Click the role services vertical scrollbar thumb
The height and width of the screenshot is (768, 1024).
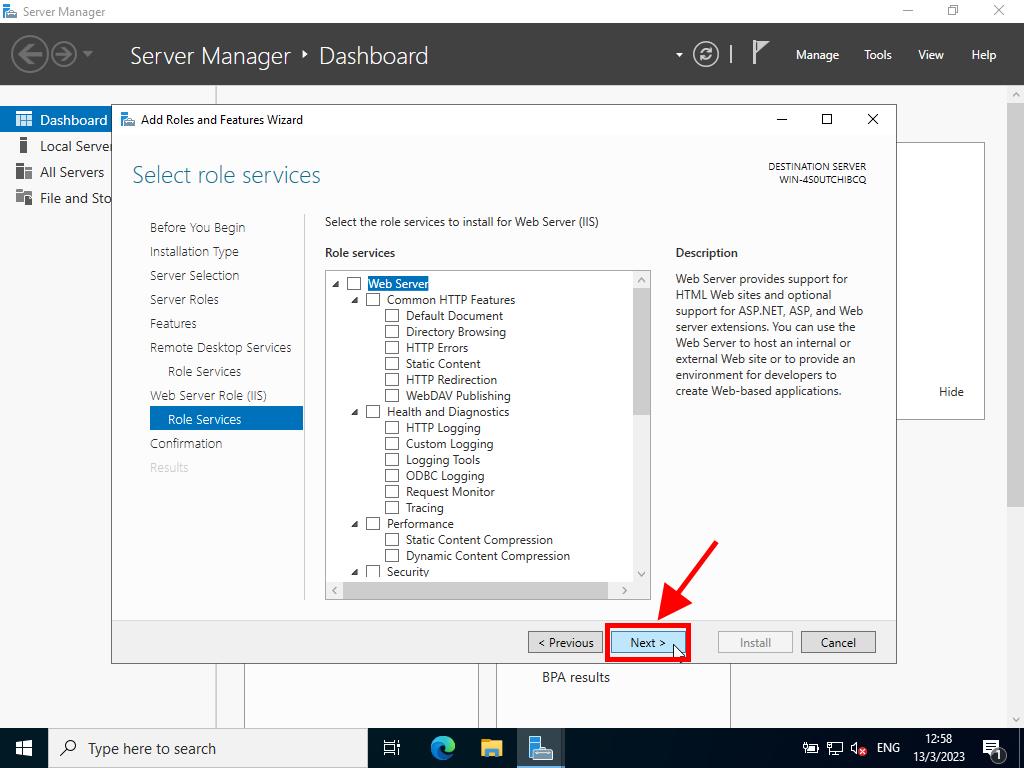tap(641, 351)
